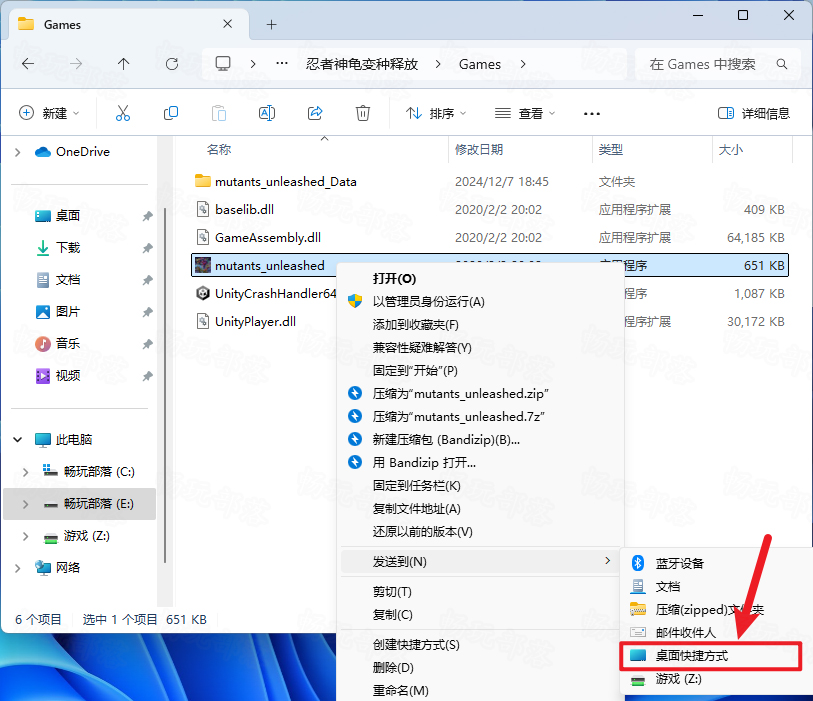Click the Share icon in toolbar
The width and height of the screenshot is (813, 701).
[x=315, y=113]
